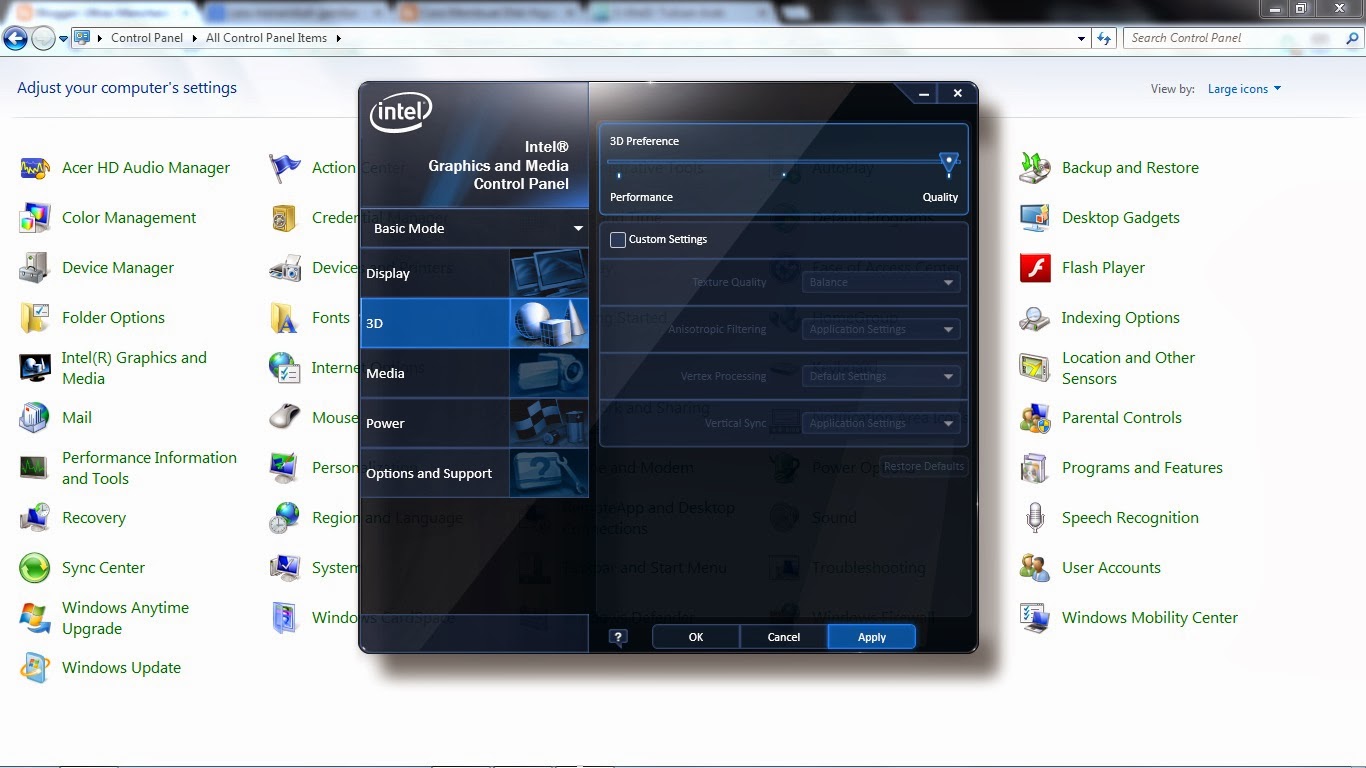Select the Power panel icon
This screenshot has width=1366, height=768.
pyautogui.click(x=385, y=423)
